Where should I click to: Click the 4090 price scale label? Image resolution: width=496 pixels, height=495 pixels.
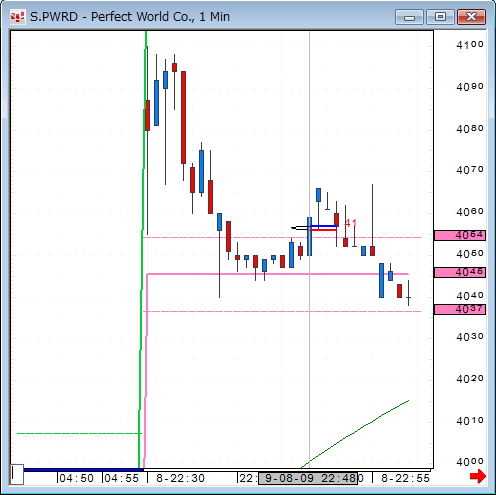point(470,87)
